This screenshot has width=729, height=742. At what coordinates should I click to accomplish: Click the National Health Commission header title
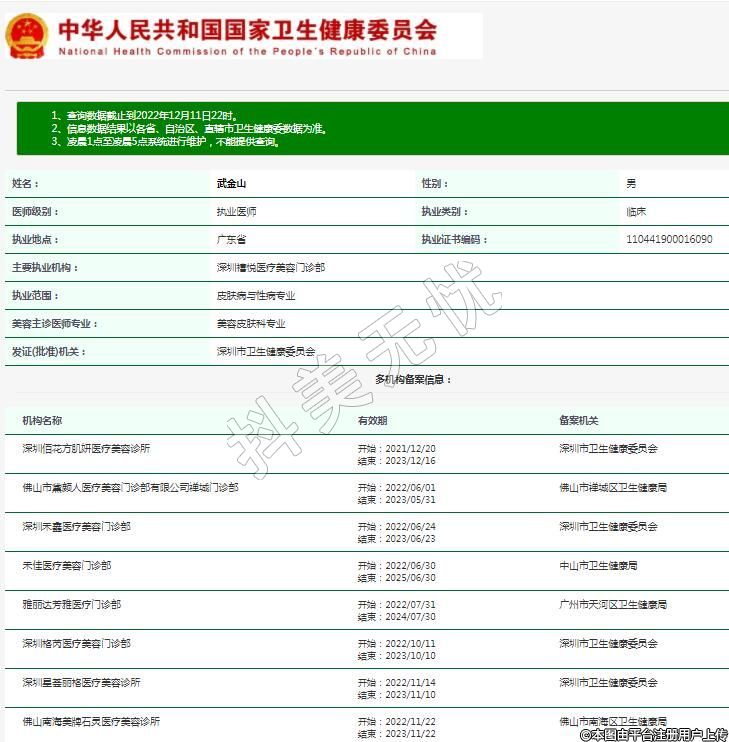click(x=248, y=37)
